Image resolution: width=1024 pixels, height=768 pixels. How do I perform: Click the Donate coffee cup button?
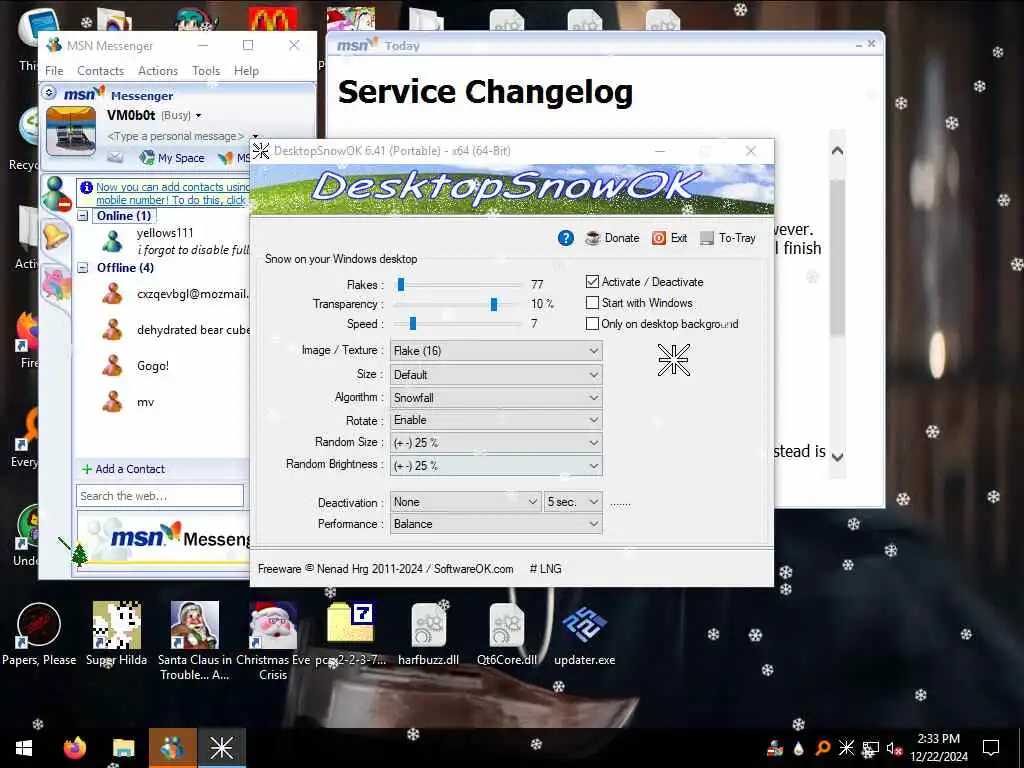[612, 238]
